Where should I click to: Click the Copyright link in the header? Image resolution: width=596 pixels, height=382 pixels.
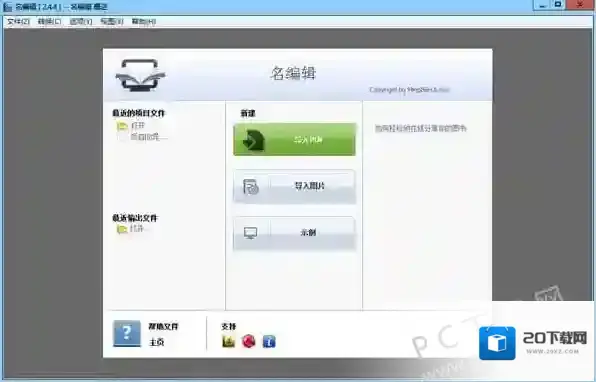[409, 90]
